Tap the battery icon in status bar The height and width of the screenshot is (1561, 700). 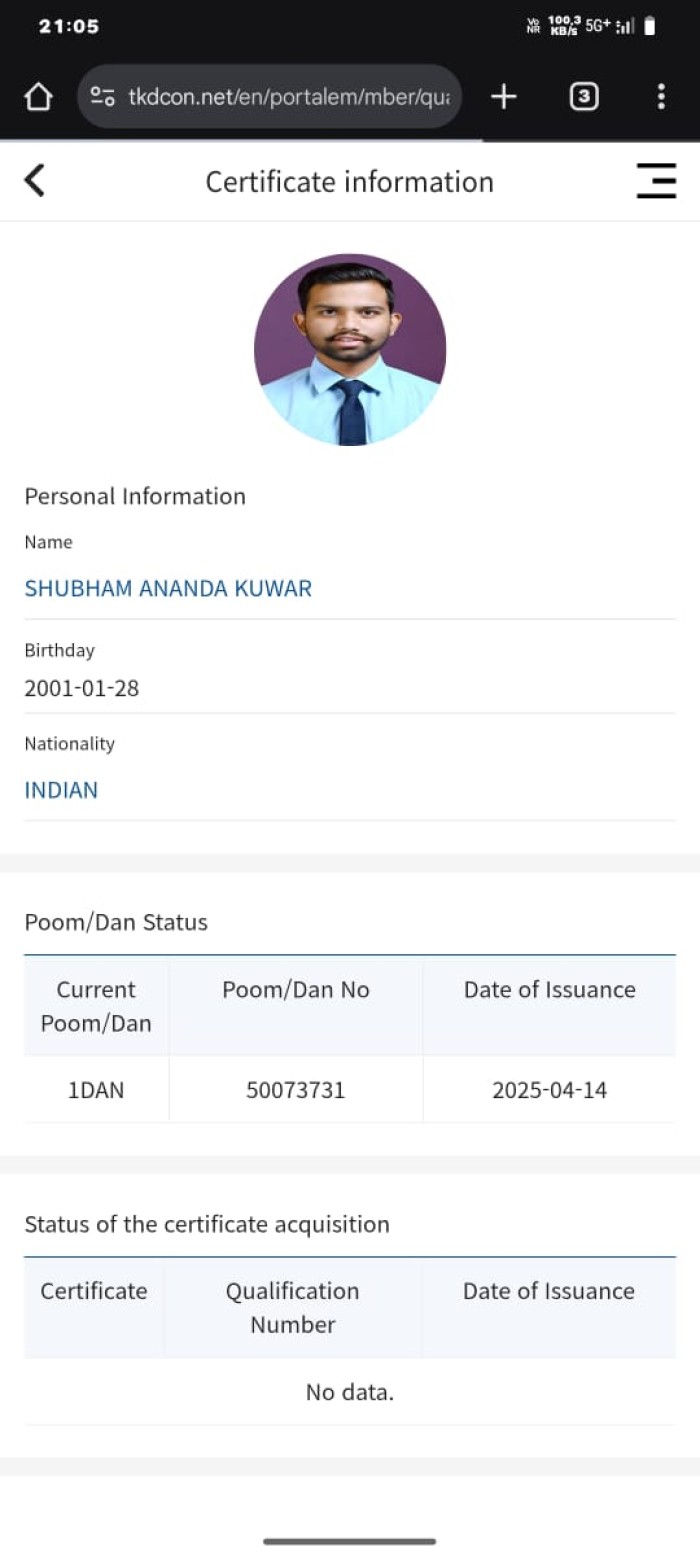coord(650,27)
